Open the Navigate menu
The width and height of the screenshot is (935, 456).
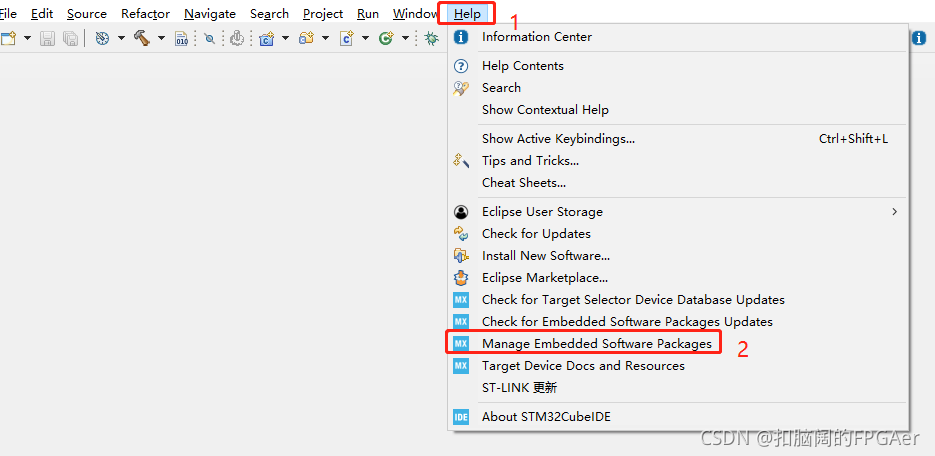(x=210, y=13)
